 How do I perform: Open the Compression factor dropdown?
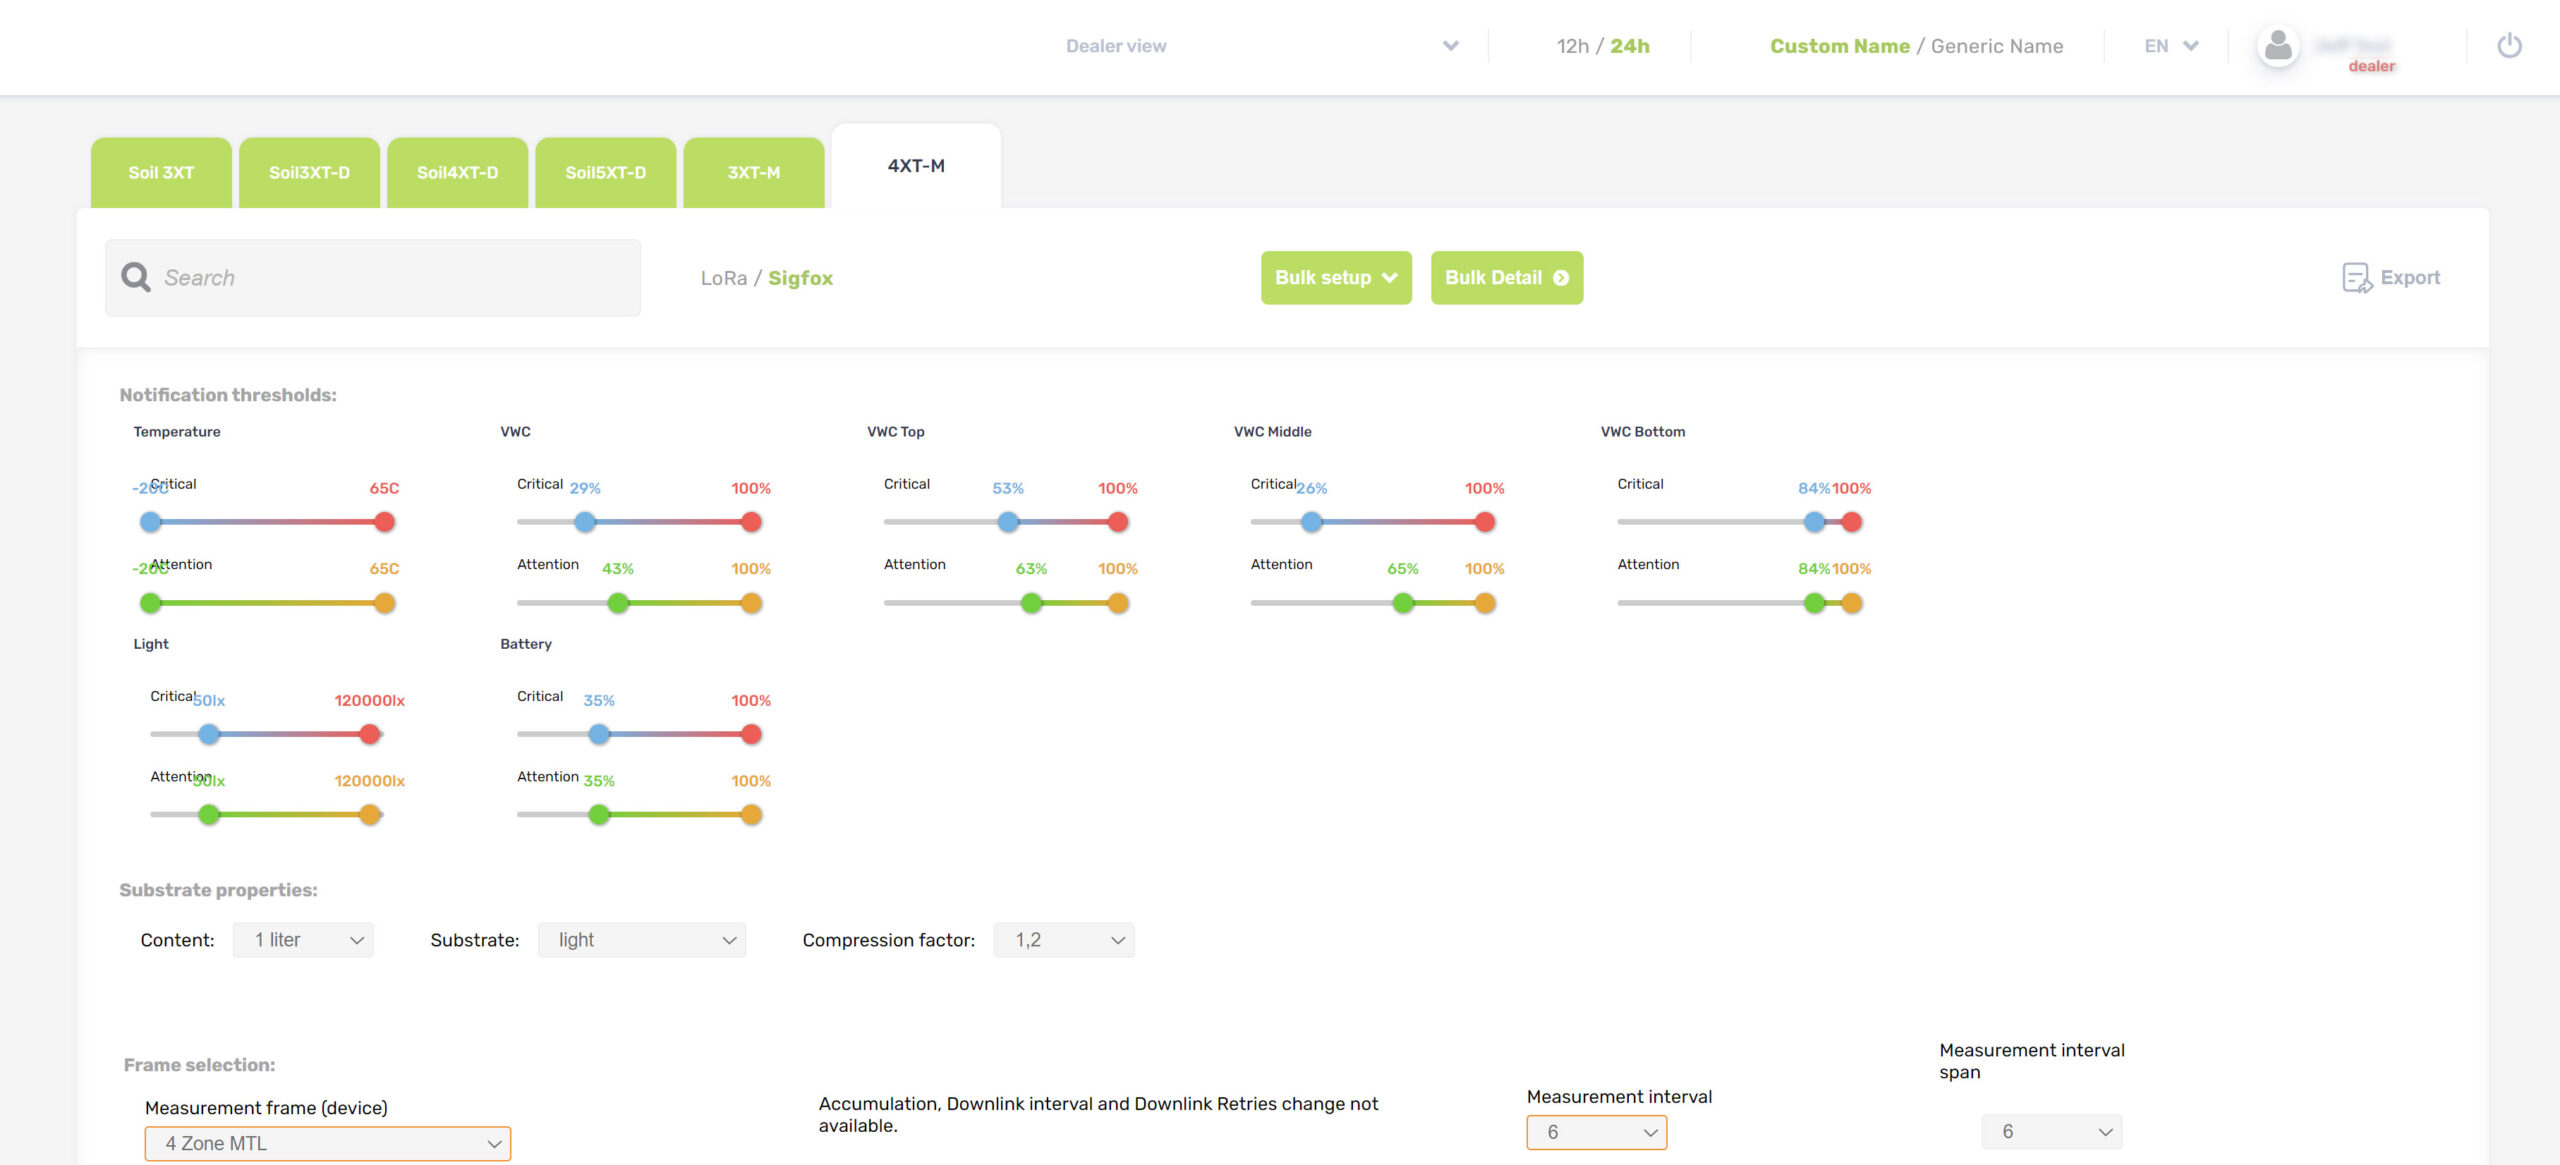pyautogui.click(x=1064, y=940)
